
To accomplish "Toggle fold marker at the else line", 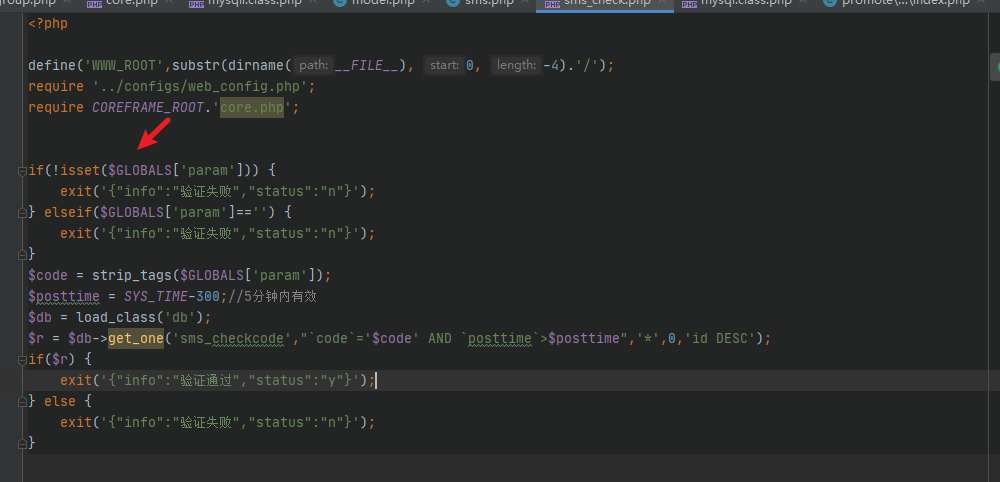I will (22, 402).
